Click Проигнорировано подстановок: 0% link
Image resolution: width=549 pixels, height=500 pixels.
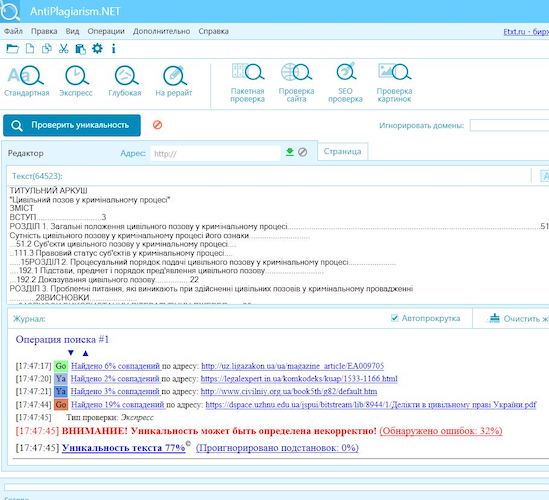tap(277, 448)
